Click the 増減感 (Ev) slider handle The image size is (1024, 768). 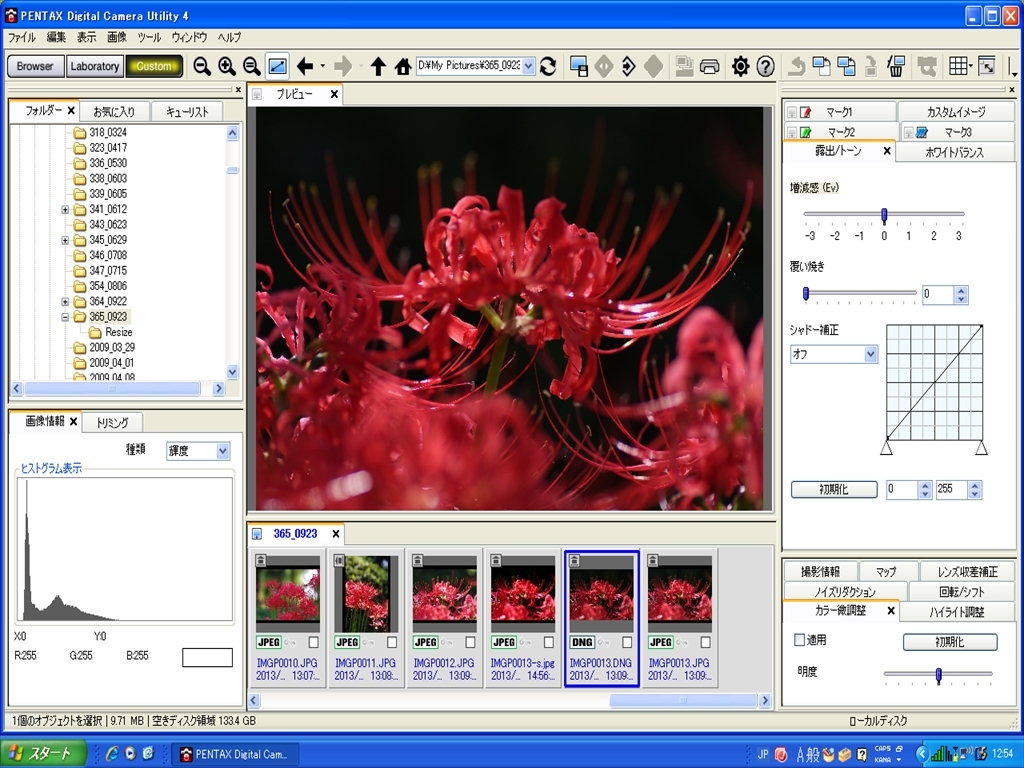[x=884, y=215]
